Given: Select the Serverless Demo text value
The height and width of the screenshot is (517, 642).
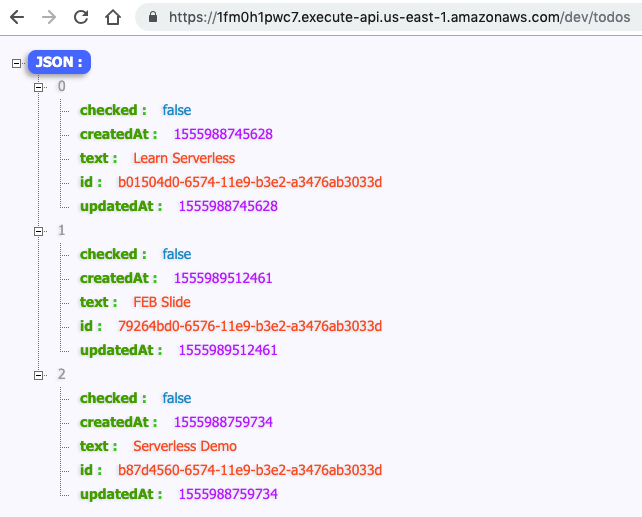Looking at the screenshot, I should [185, 446].
